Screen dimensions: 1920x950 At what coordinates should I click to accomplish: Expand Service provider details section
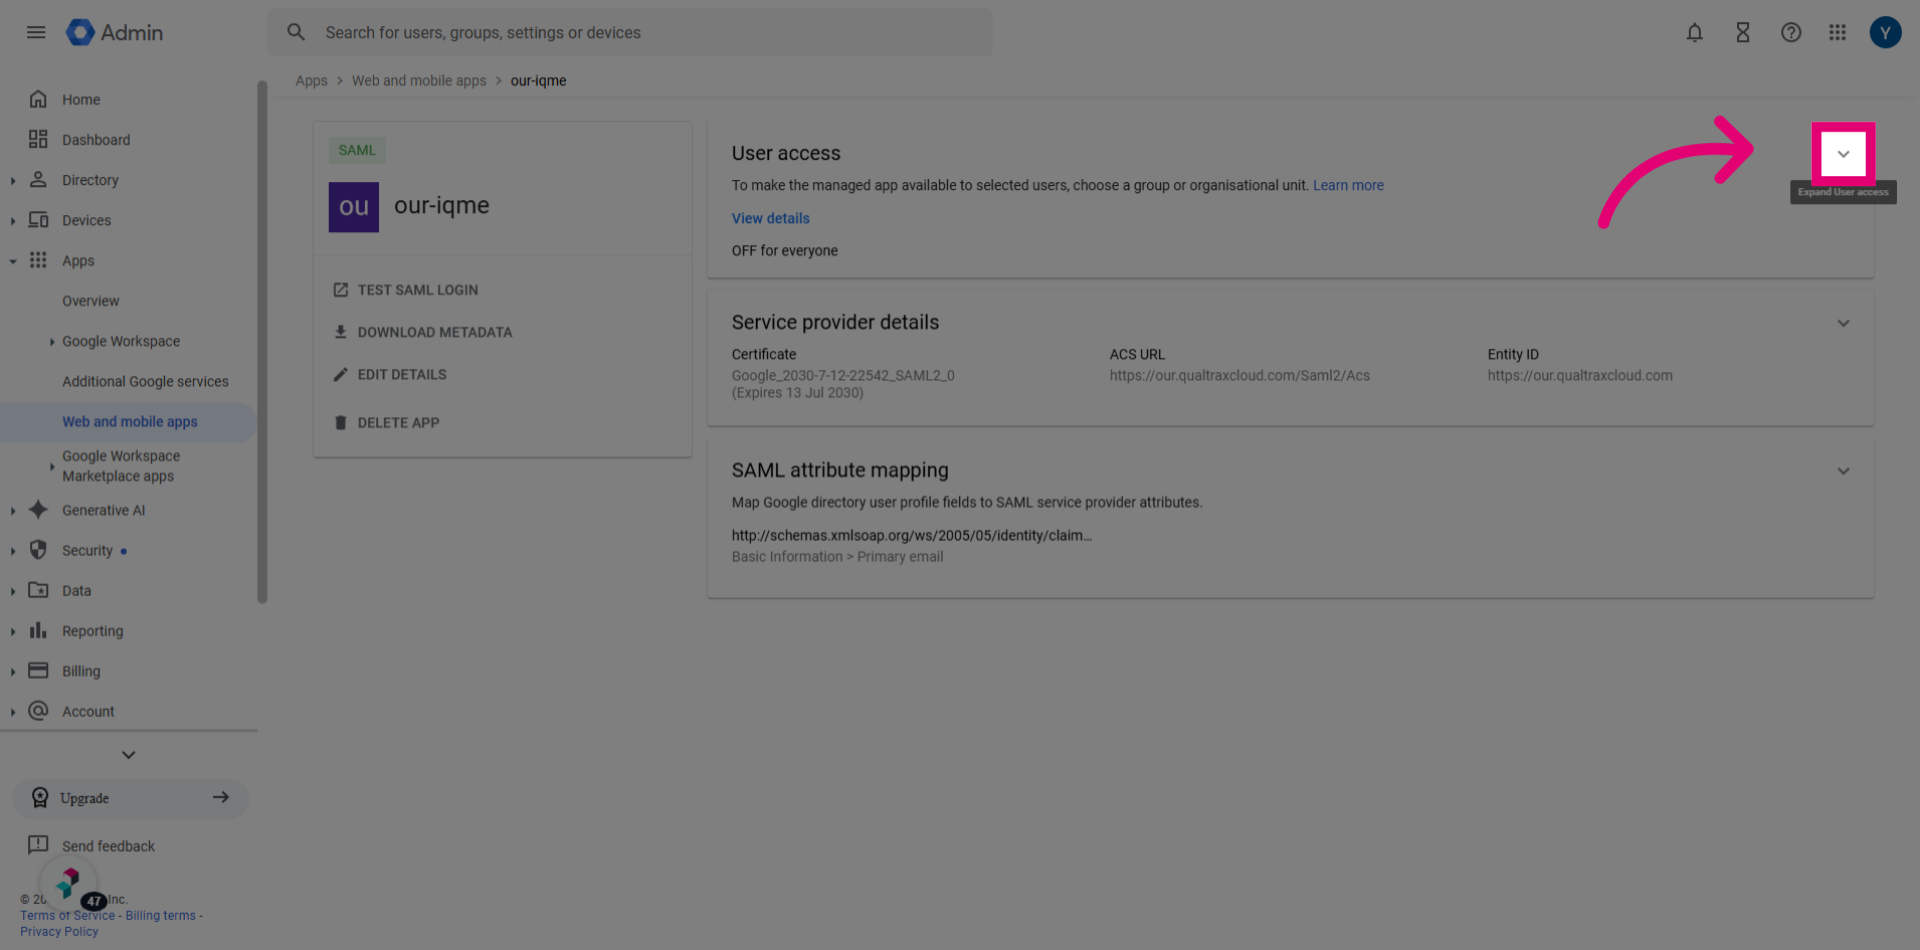pyautogui.click(x=1843, y=323)
